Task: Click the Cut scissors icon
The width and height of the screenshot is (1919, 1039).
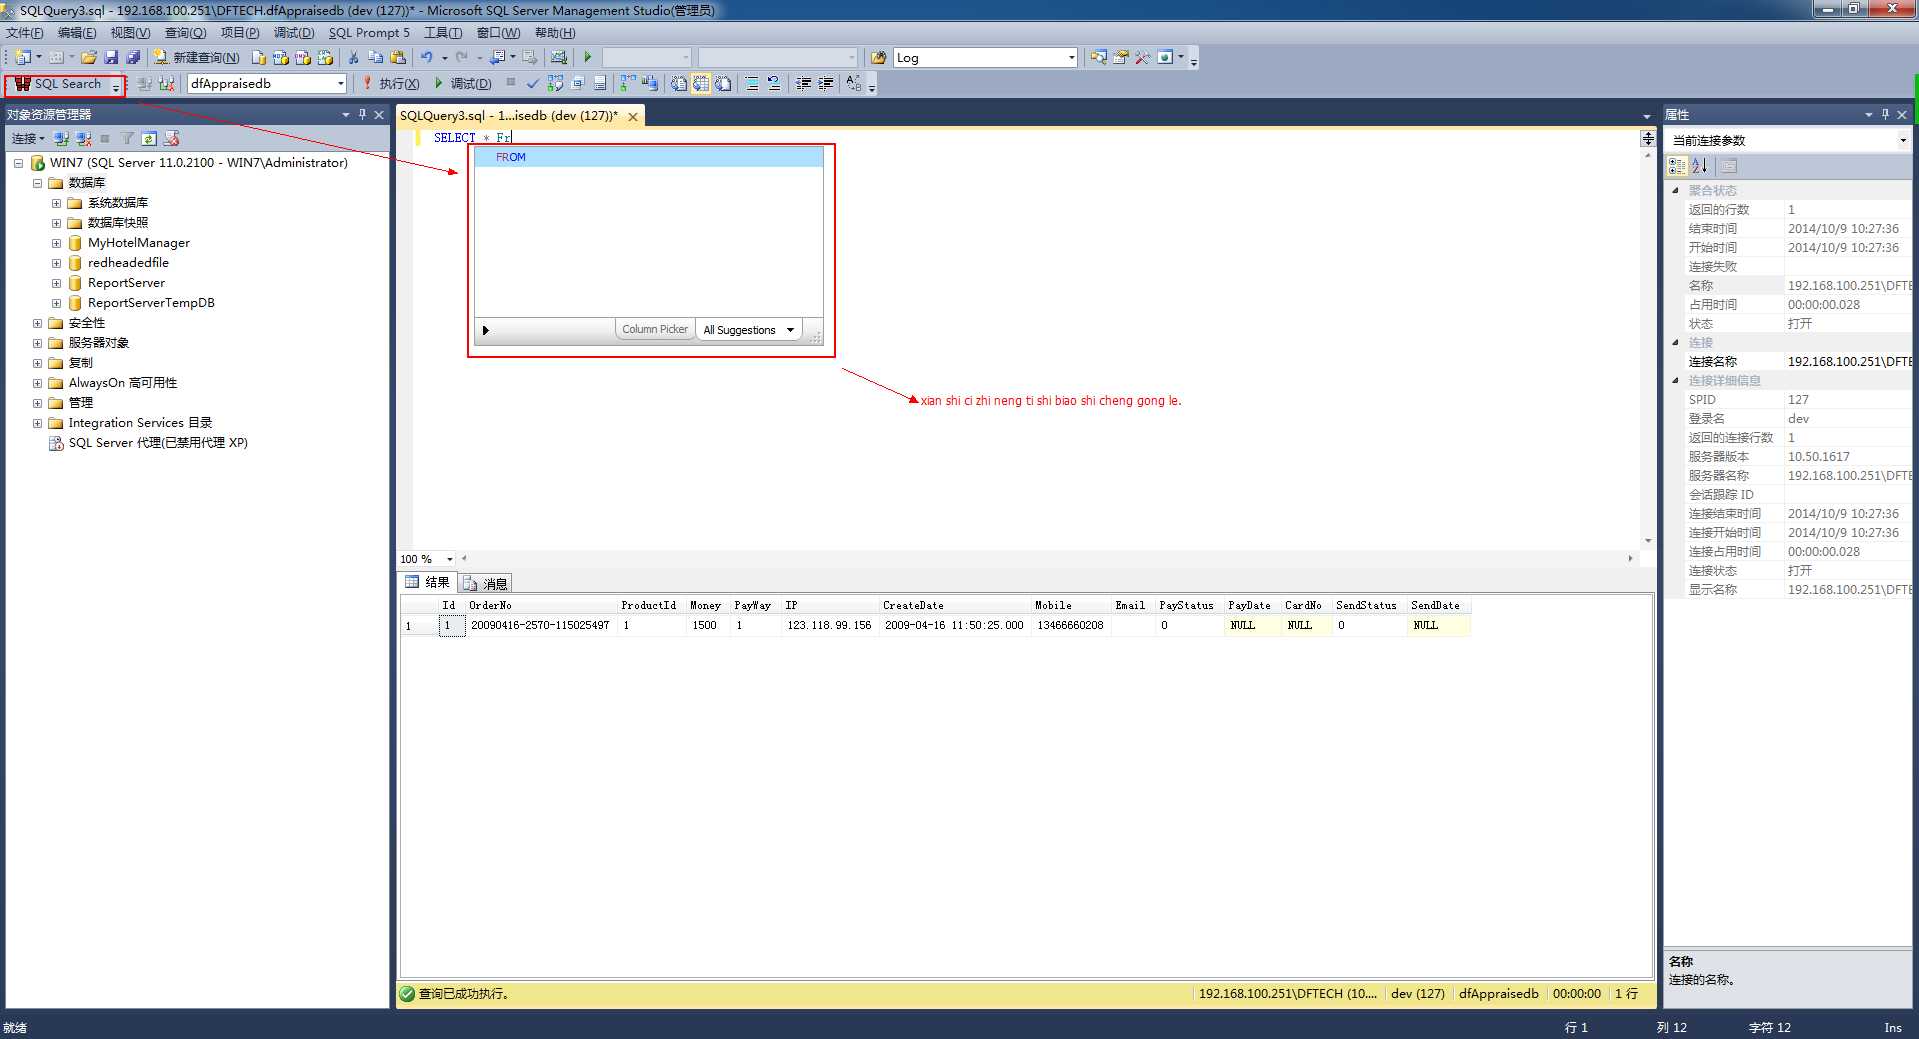Action: (353, 57)
